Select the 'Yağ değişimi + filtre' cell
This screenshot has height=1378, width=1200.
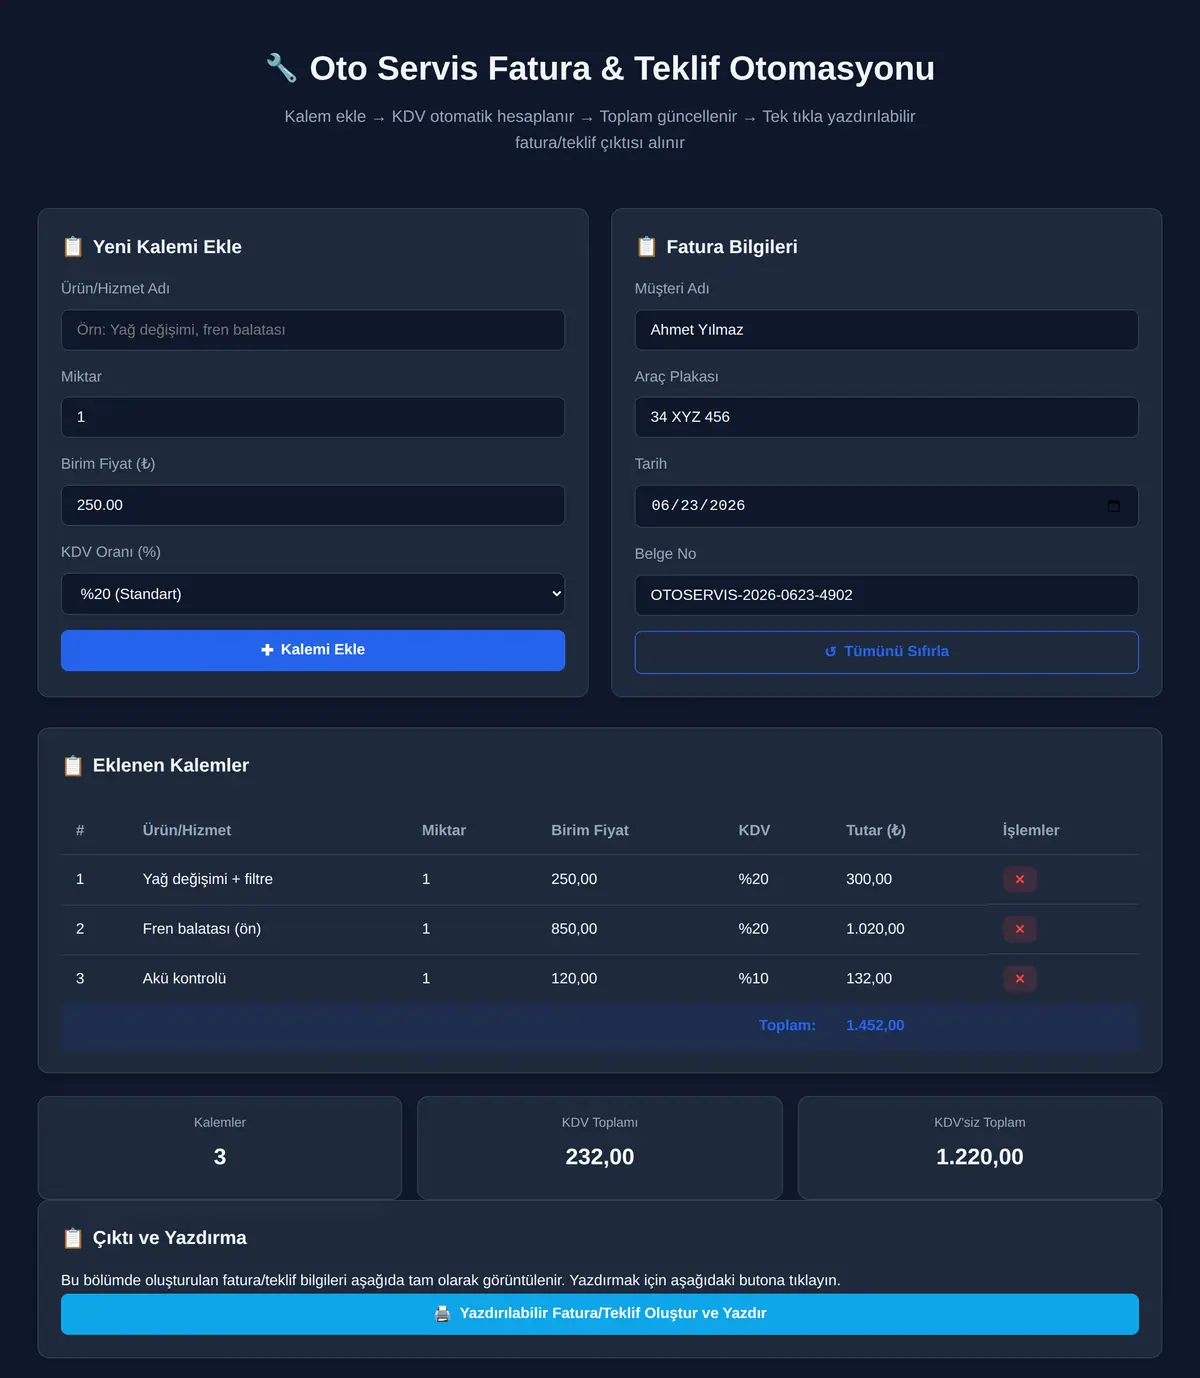(208, 879)
